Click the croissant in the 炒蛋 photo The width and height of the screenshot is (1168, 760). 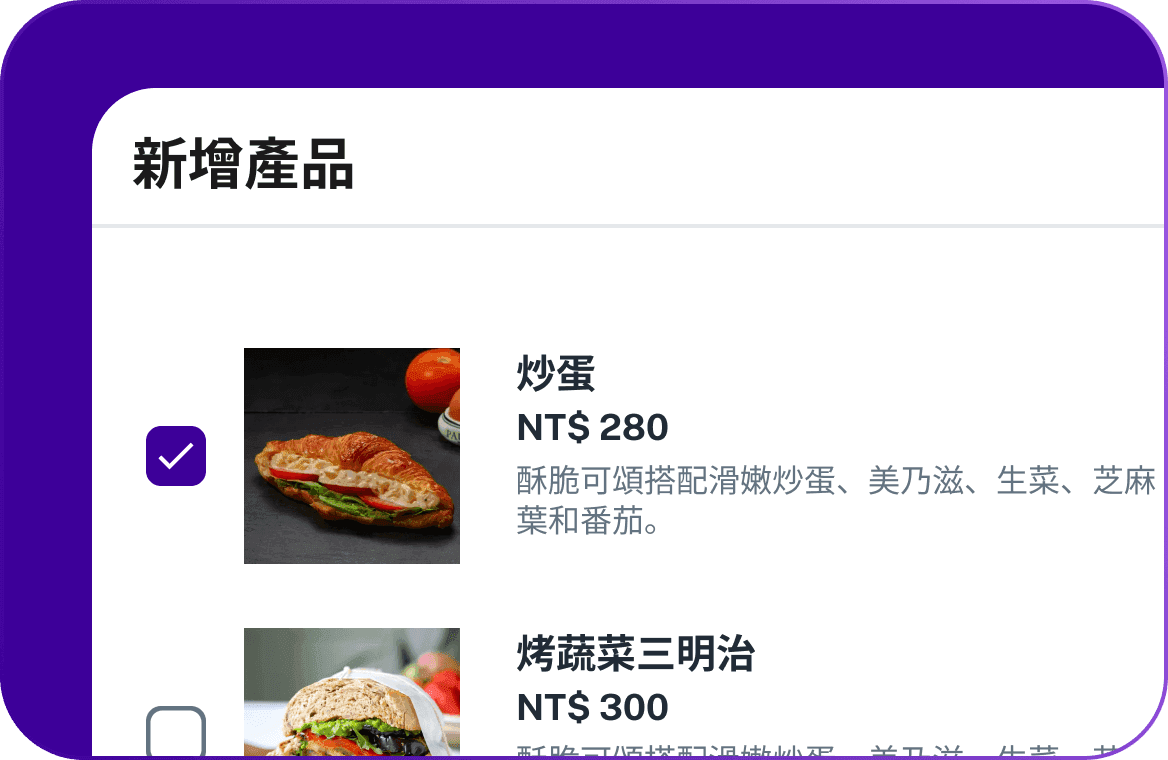354,479
